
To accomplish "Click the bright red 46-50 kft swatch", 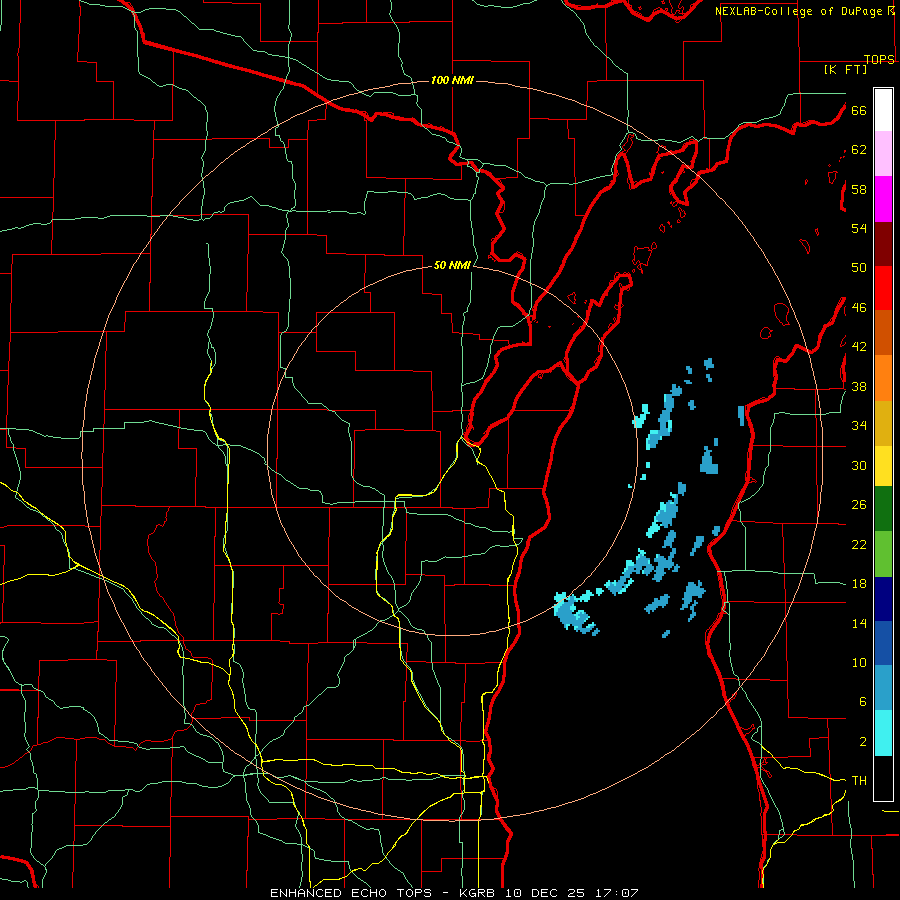I will [x=883, y=288].
